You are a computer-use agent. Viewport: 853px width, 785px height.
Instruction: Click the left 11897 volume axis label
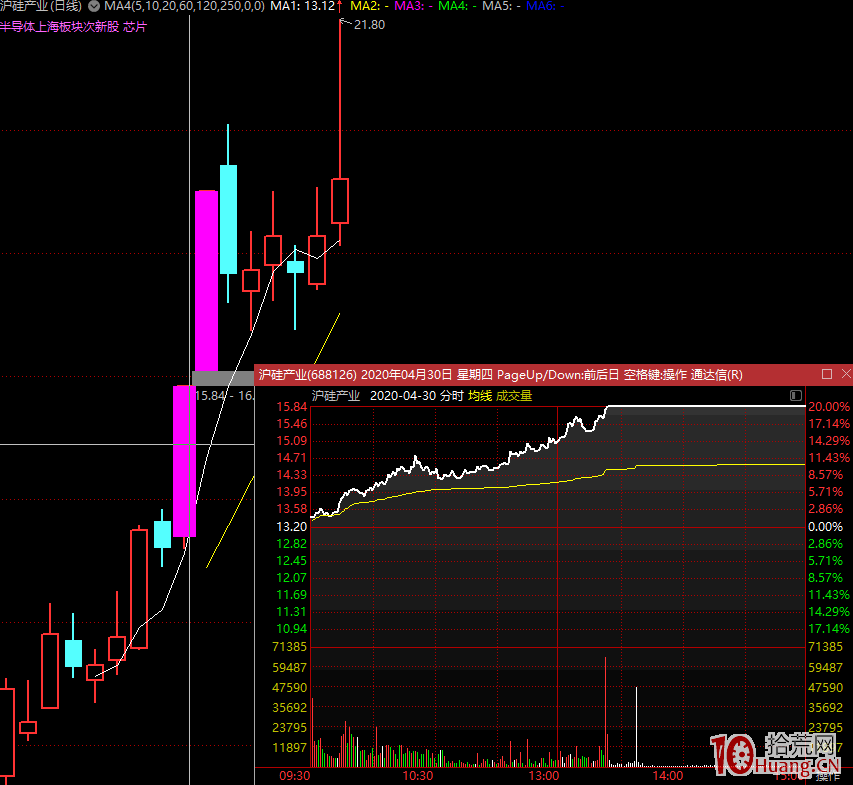289,748
